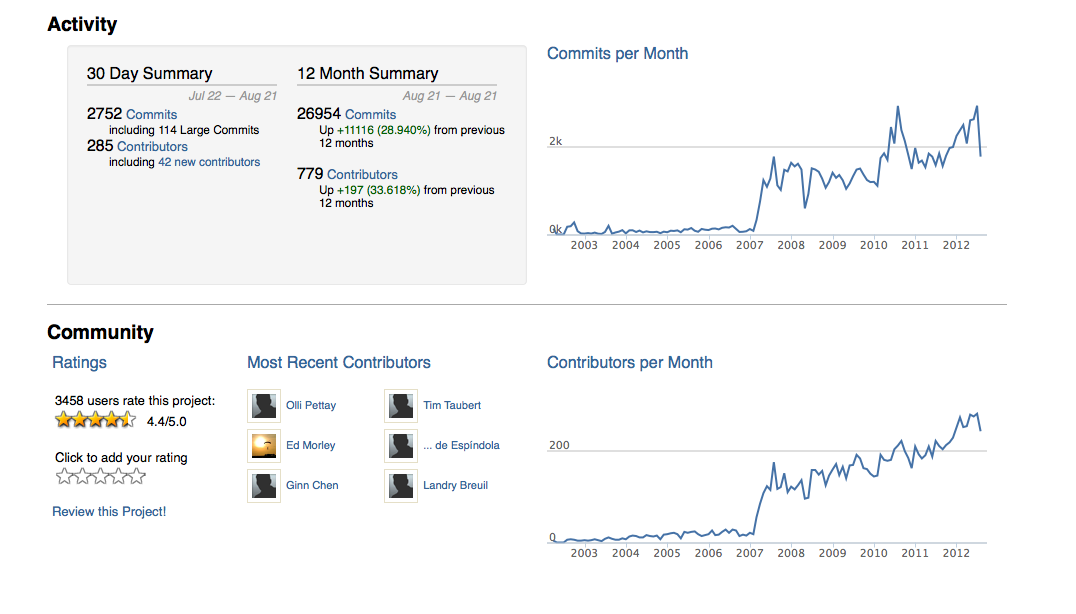
Task: Open Ginn Chen's avatar image
Action: [x=264, y=486]
